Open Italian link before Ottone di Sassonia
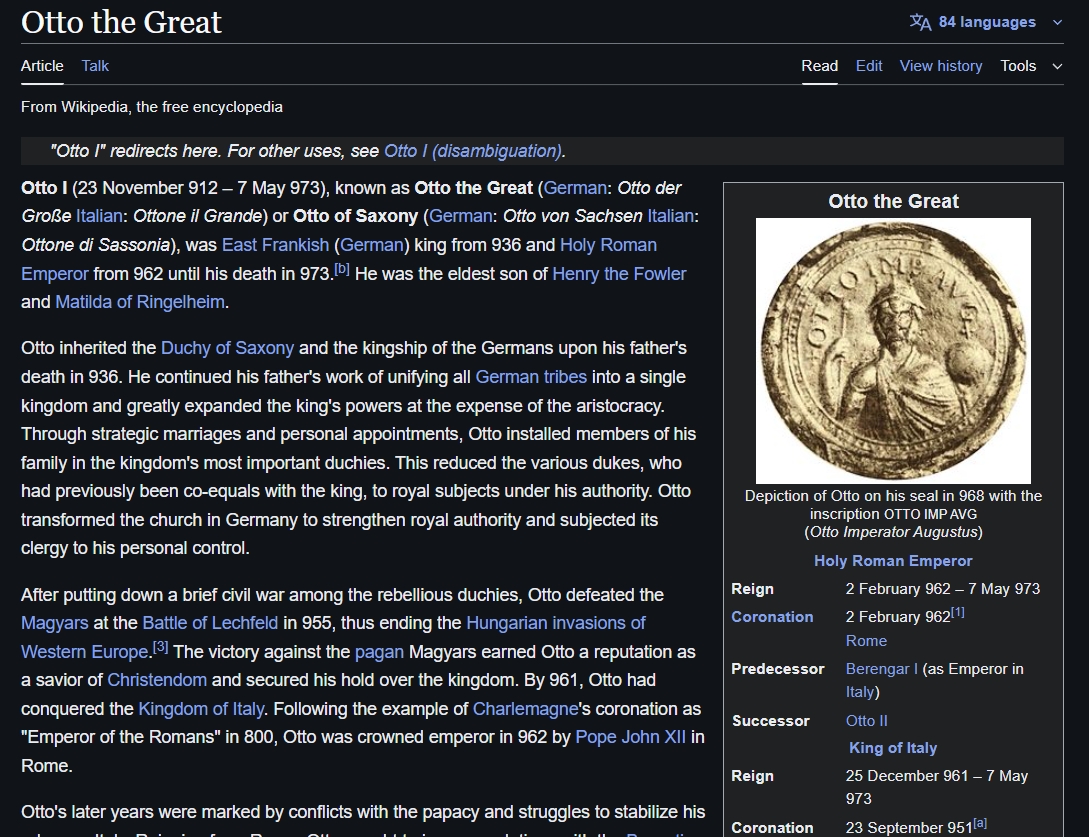 tap(670, 216)
